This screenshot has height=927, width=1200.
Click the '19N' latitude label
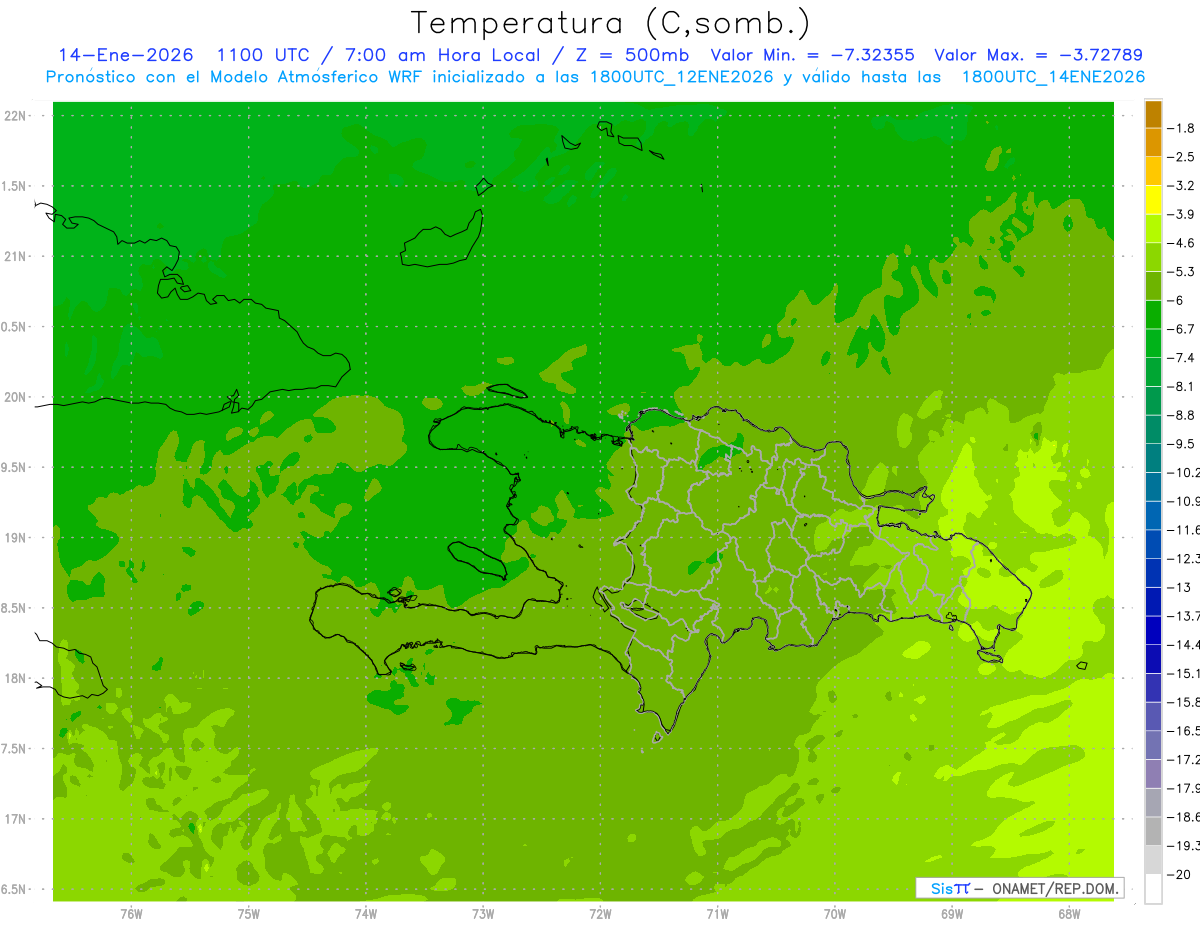(x=15, y=538)
